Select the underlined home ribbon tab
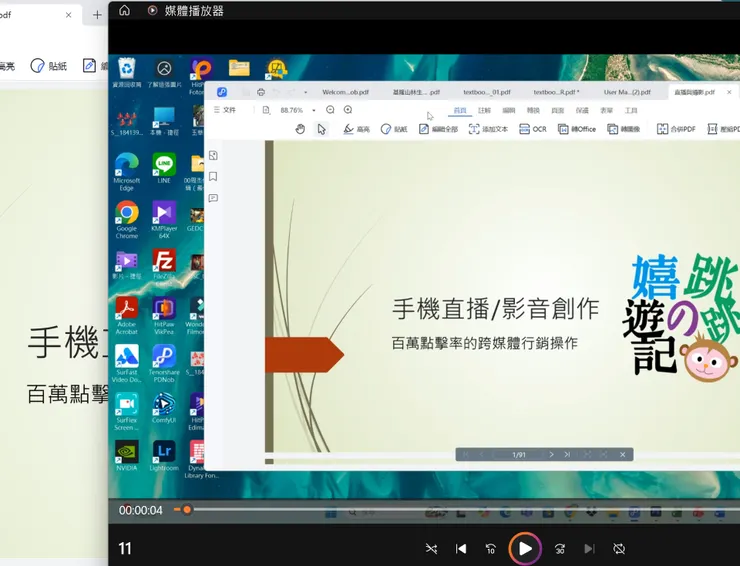 (460, 110)
